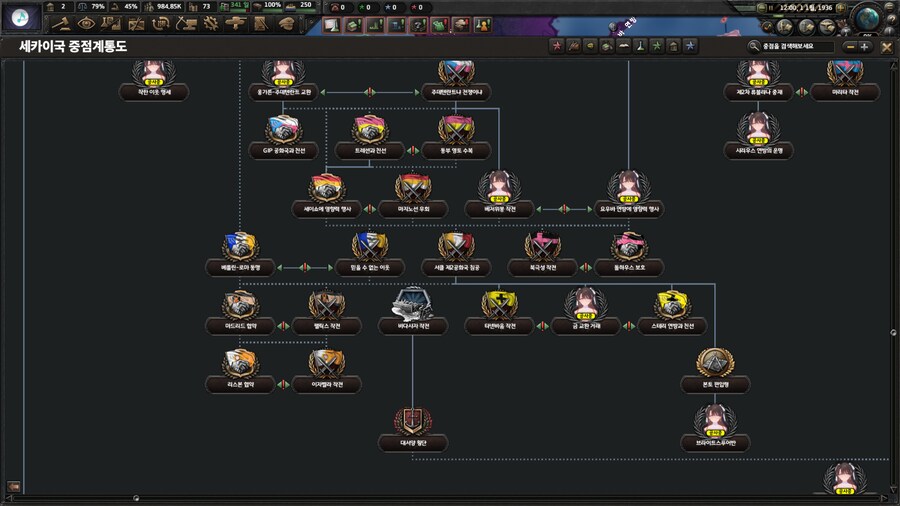Open the officer corps cap icon

coord(286,23)
